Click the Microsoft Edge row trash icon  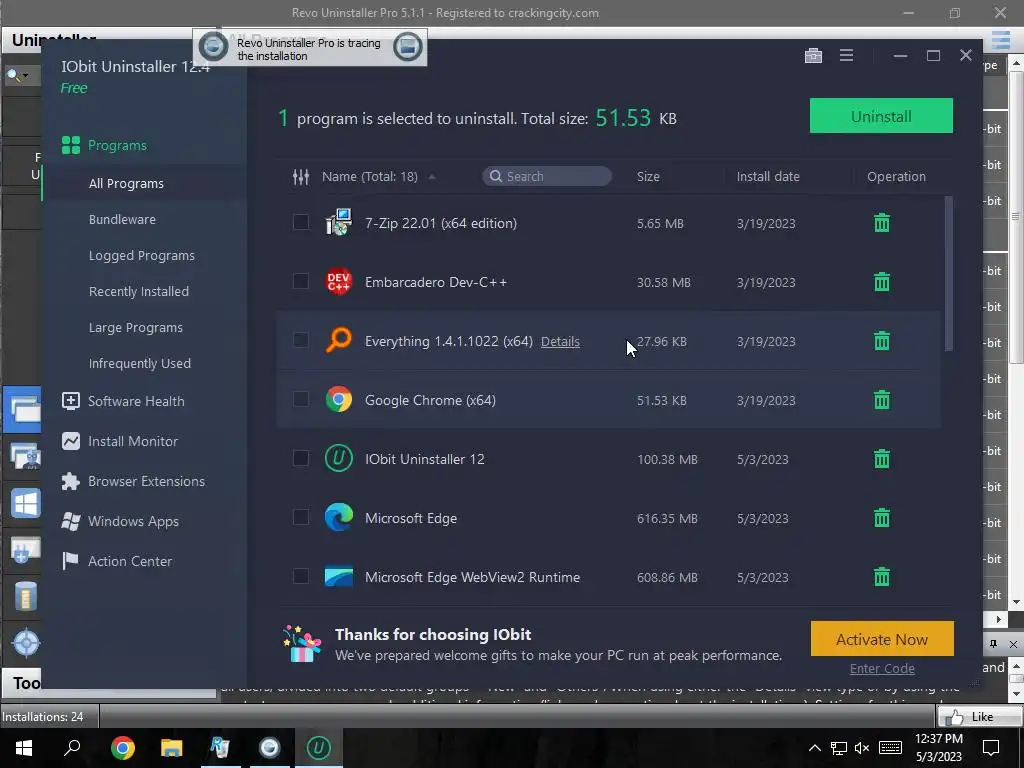point(882,518)
